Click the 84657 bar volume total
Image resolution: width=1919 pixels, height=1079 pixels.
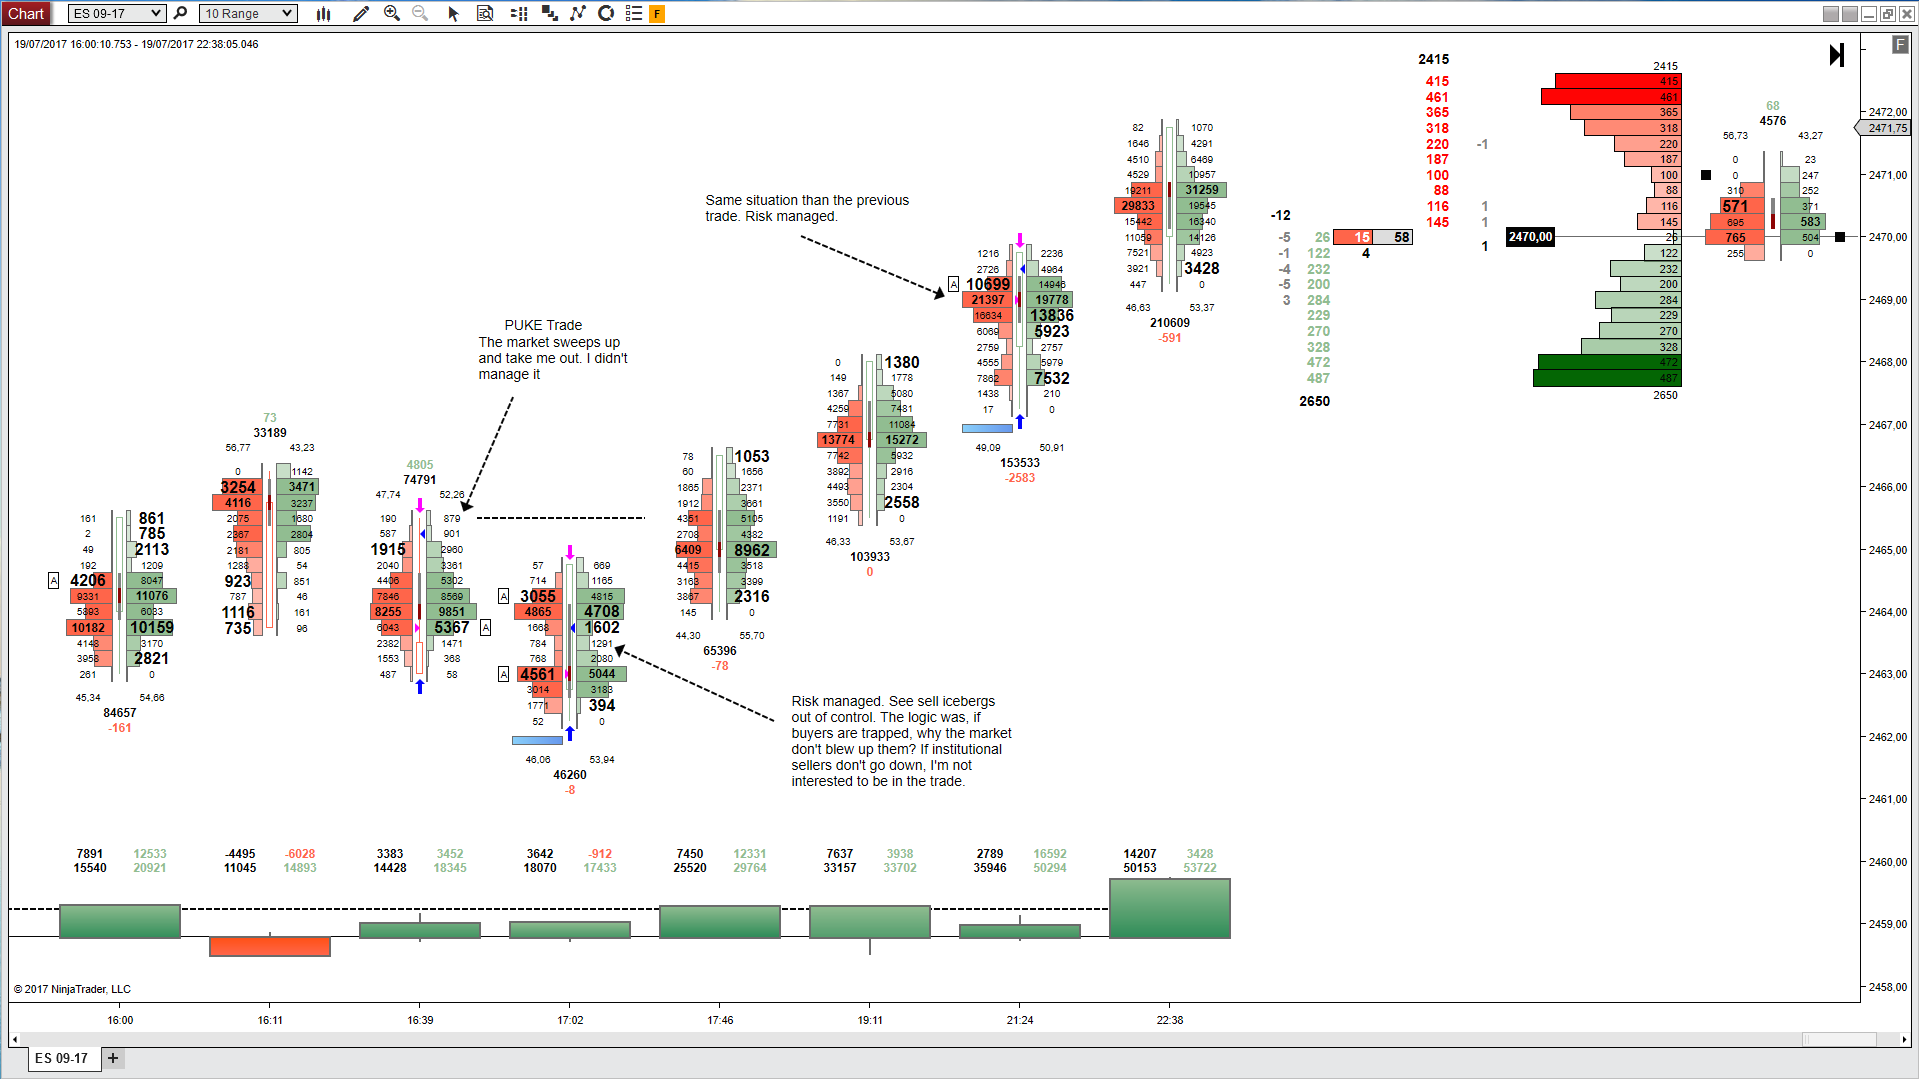coord(120,713)
